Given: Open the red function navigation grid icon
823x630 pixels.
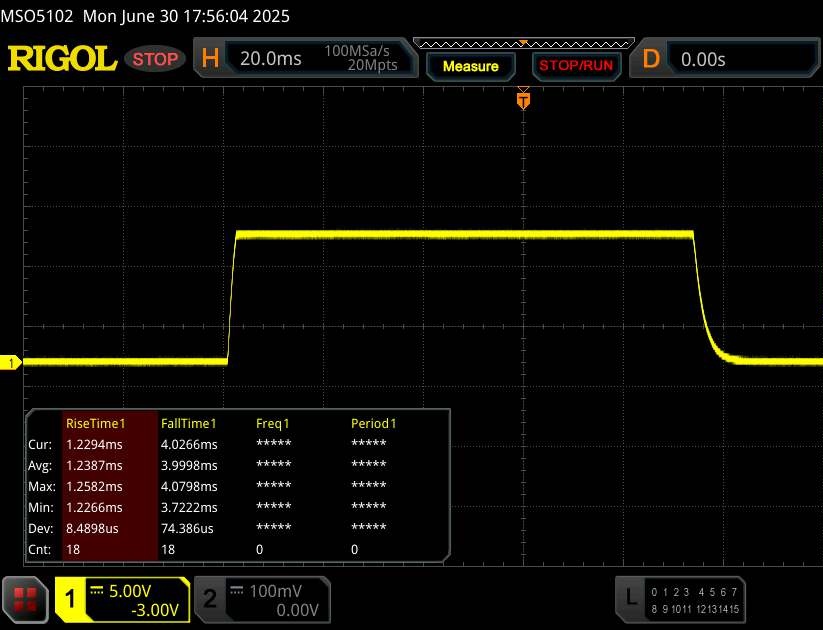Looking at the screenshot, I should point(25,600).
